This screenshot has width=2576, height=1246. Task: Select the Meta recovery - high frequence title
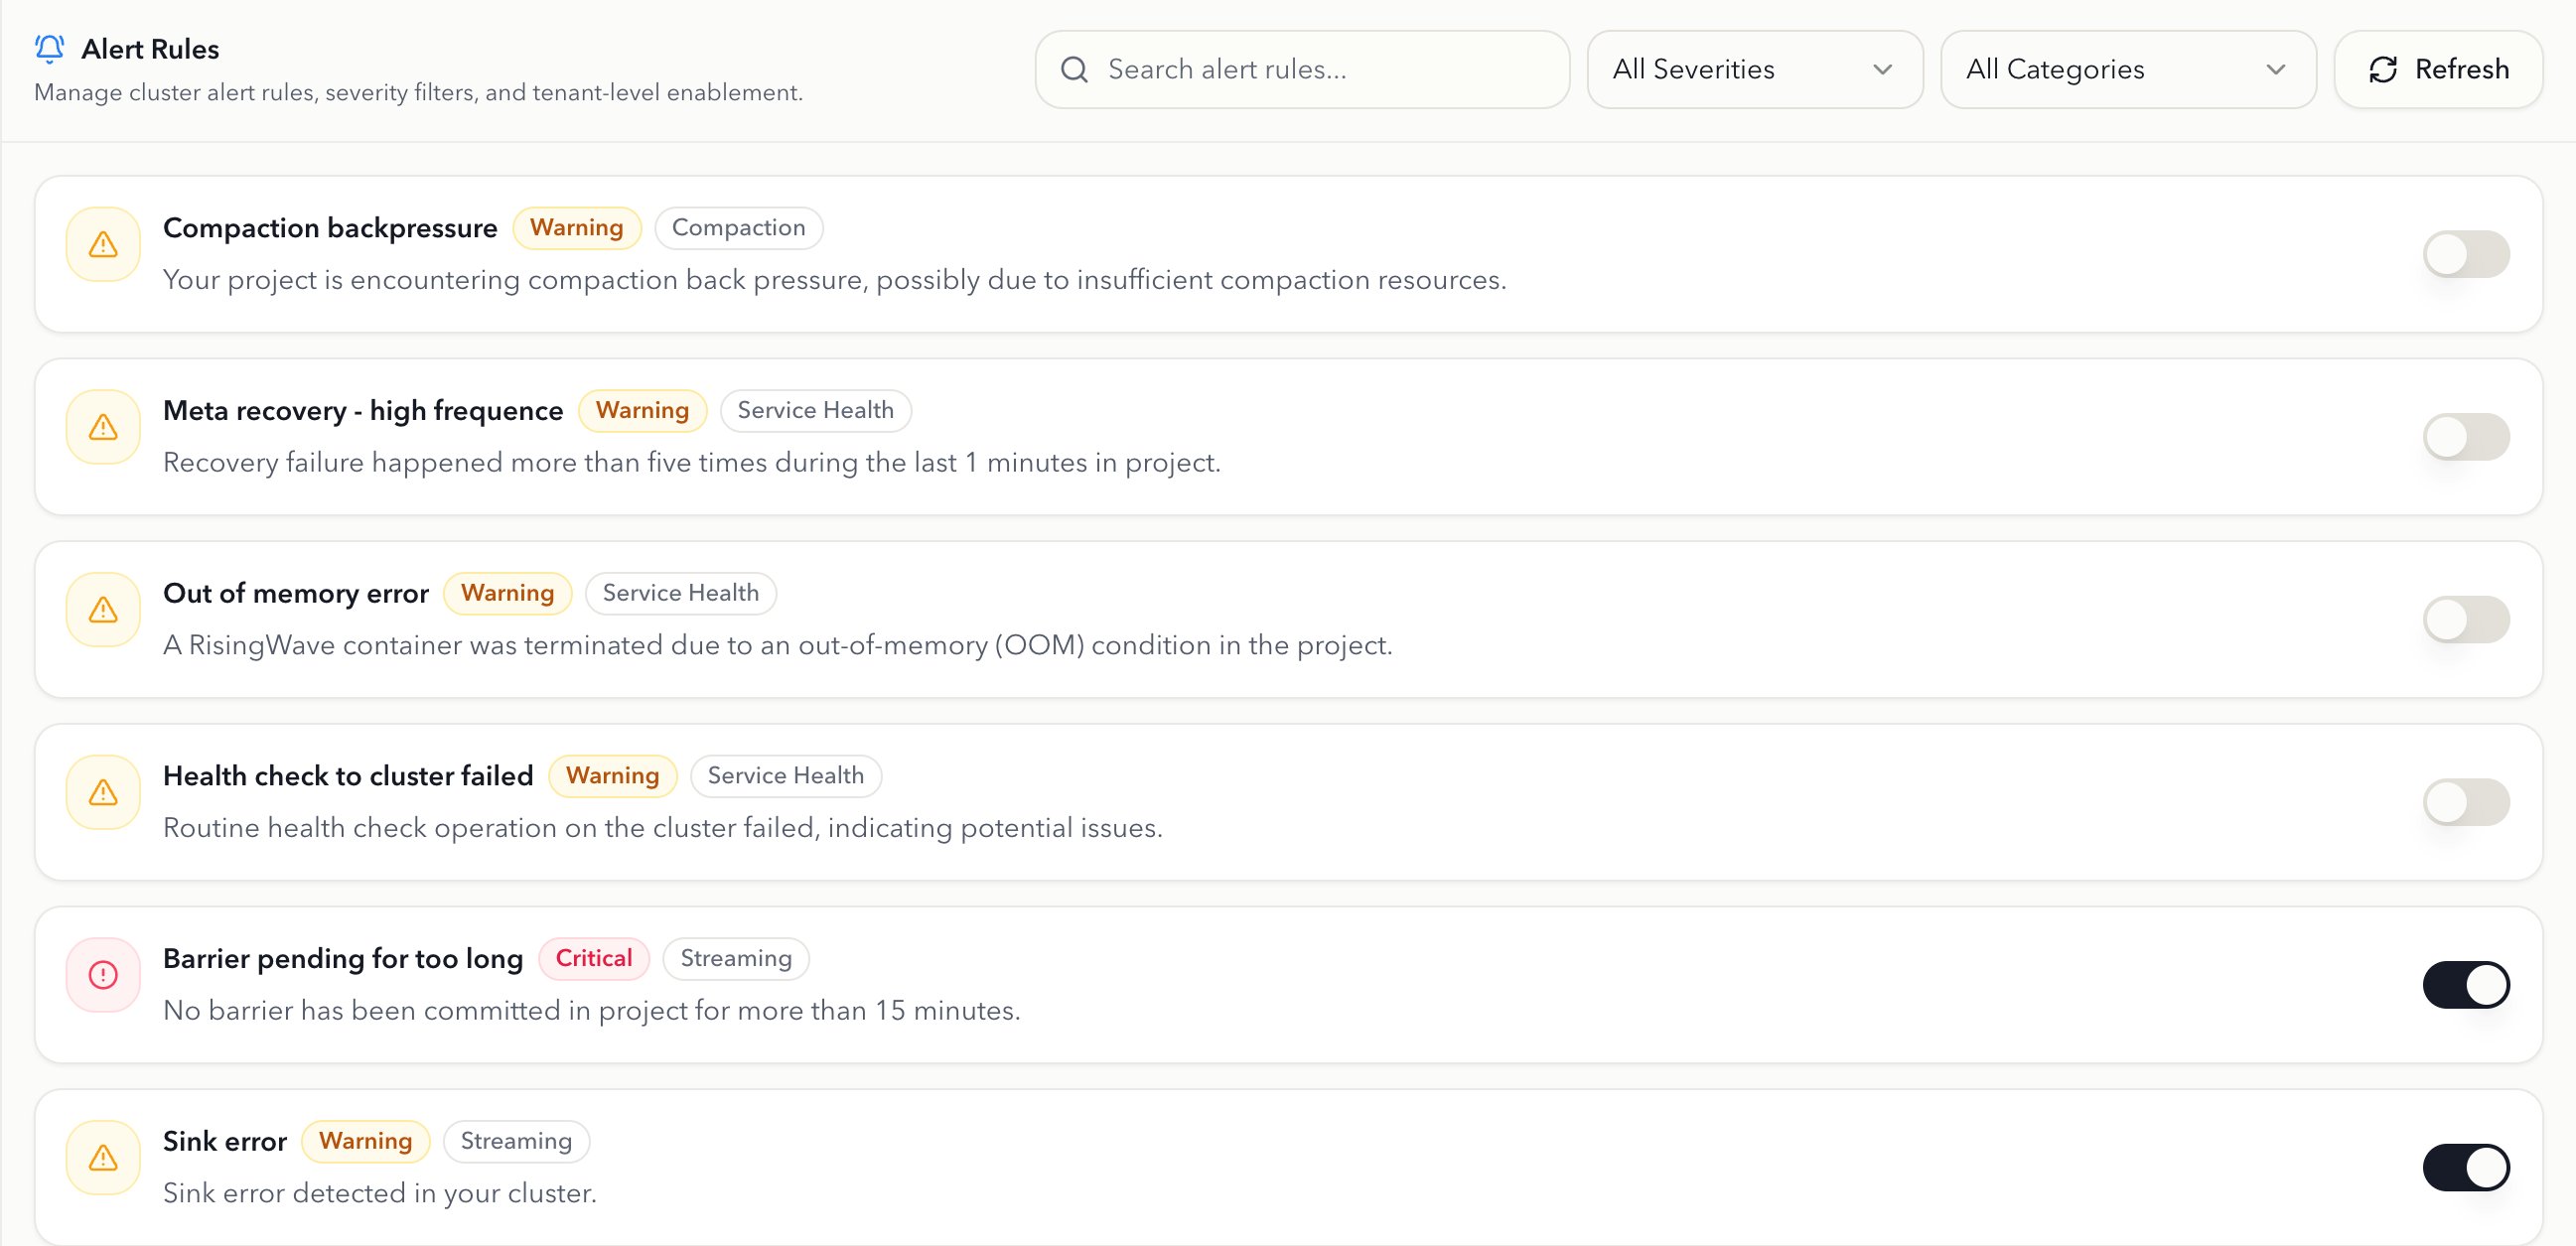(363, 411)
